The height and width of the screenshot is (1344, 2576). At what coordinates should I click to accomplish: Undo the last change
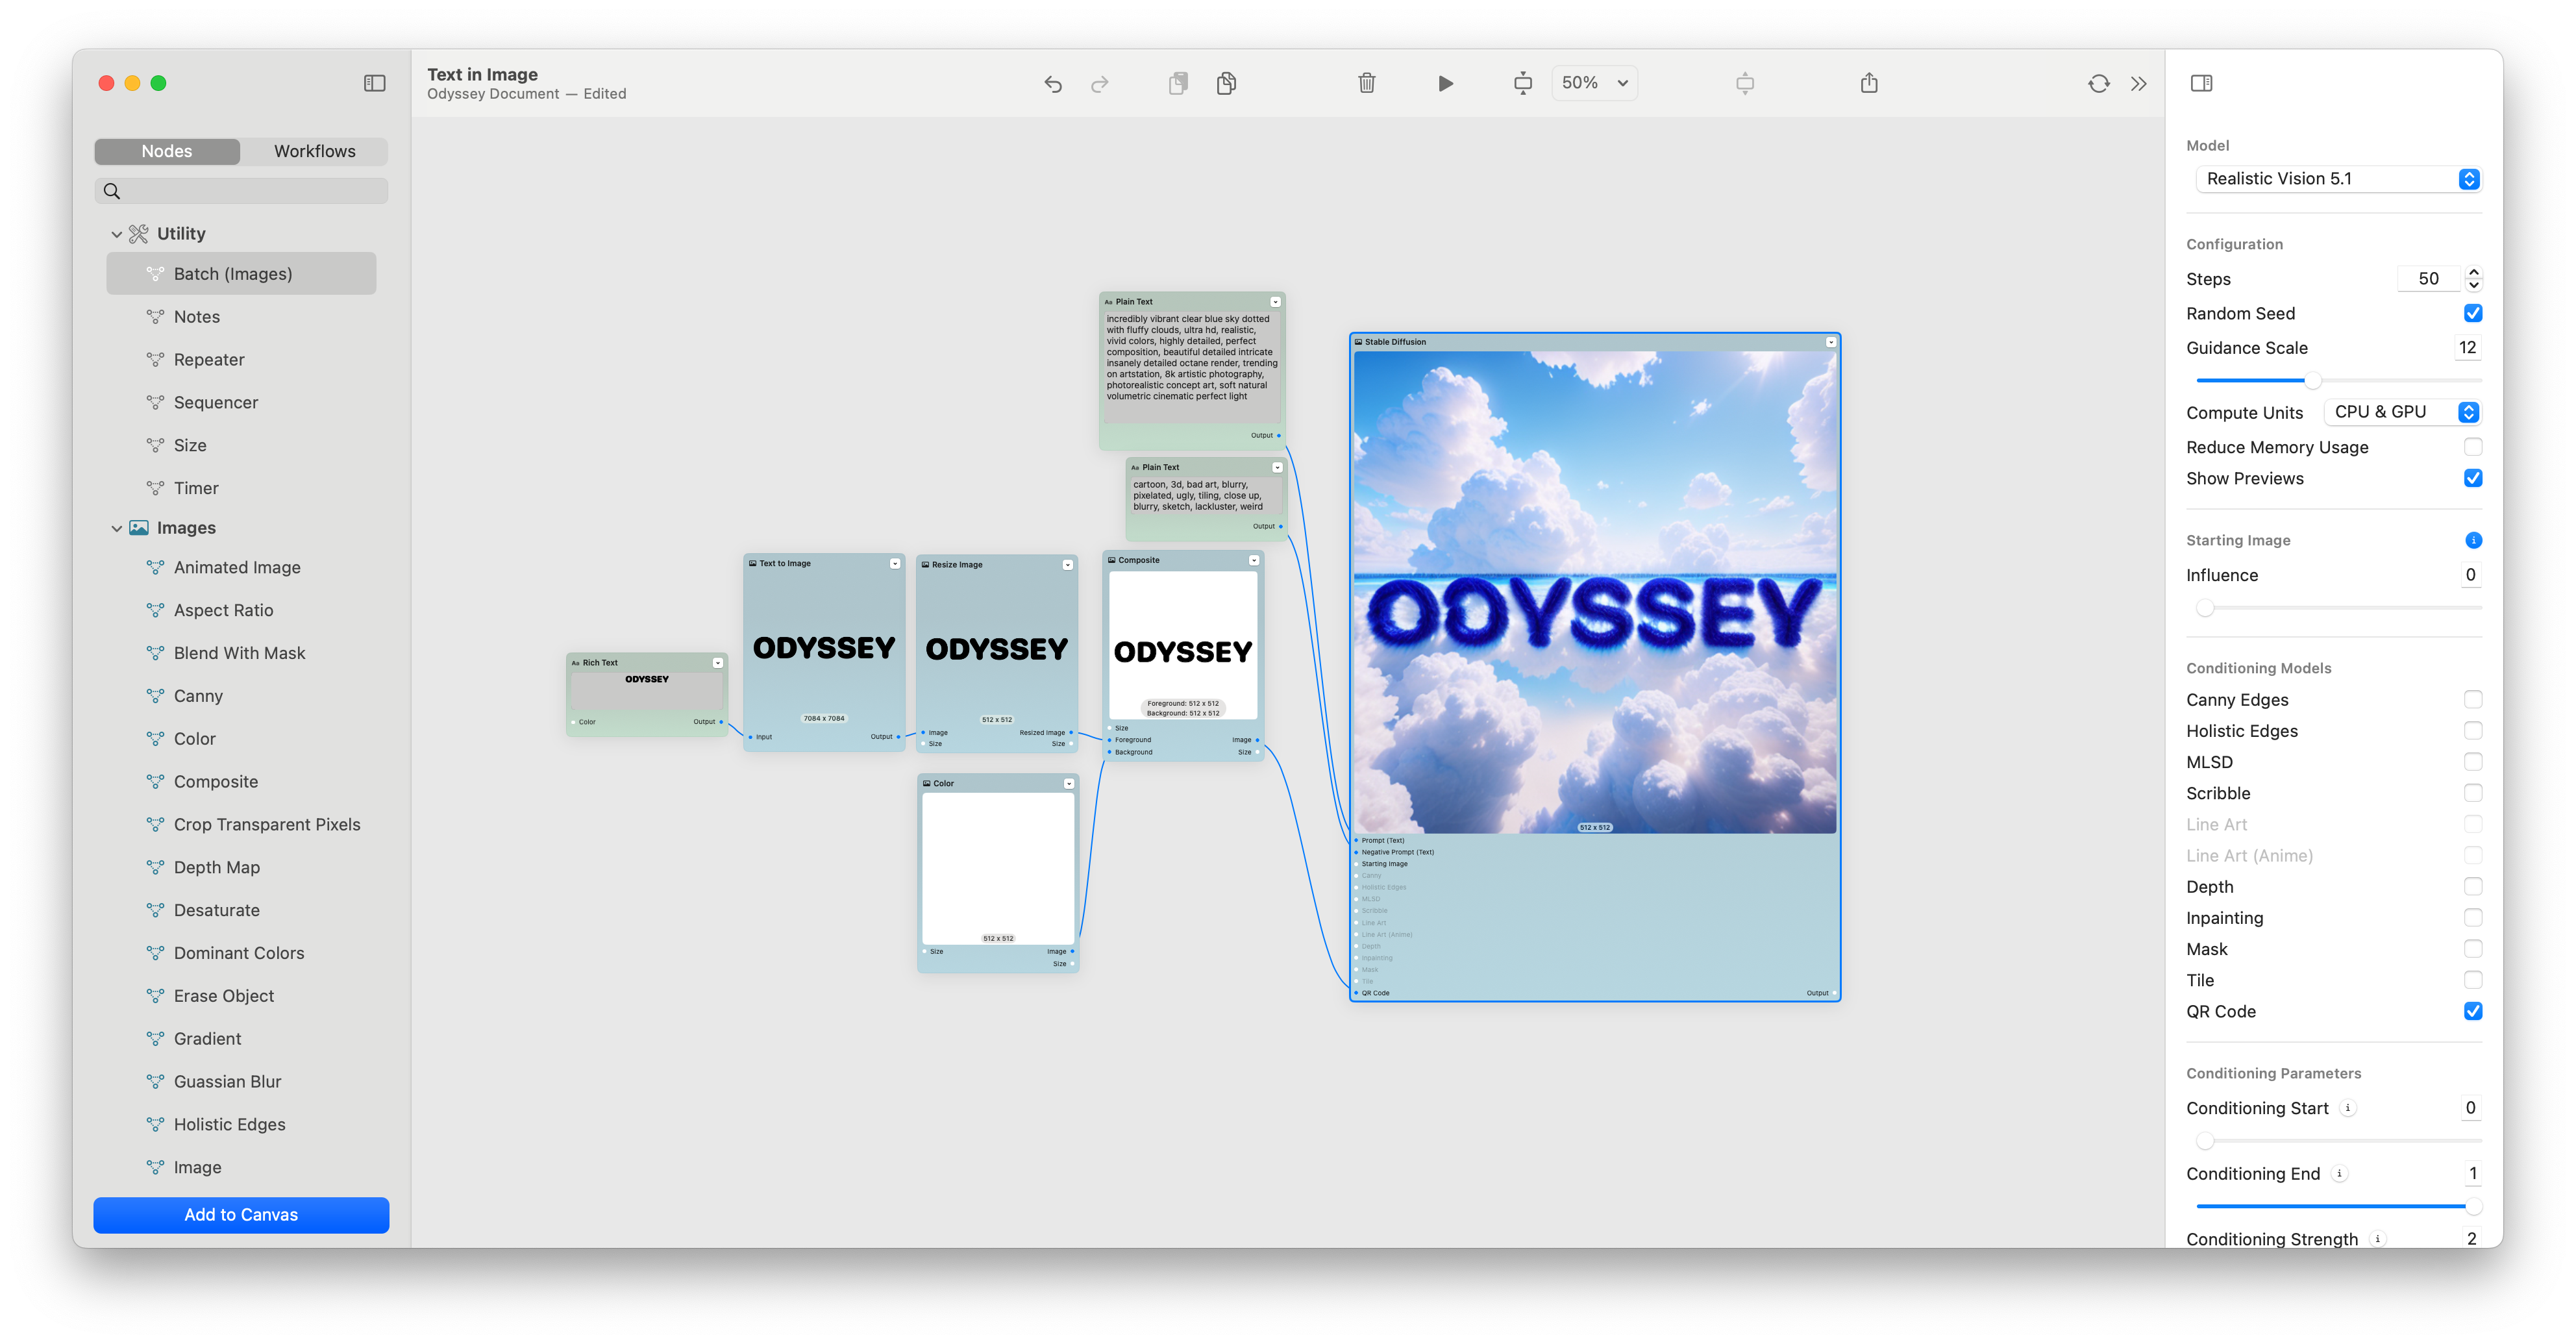pyautogui.click(x=1052, y=83)
